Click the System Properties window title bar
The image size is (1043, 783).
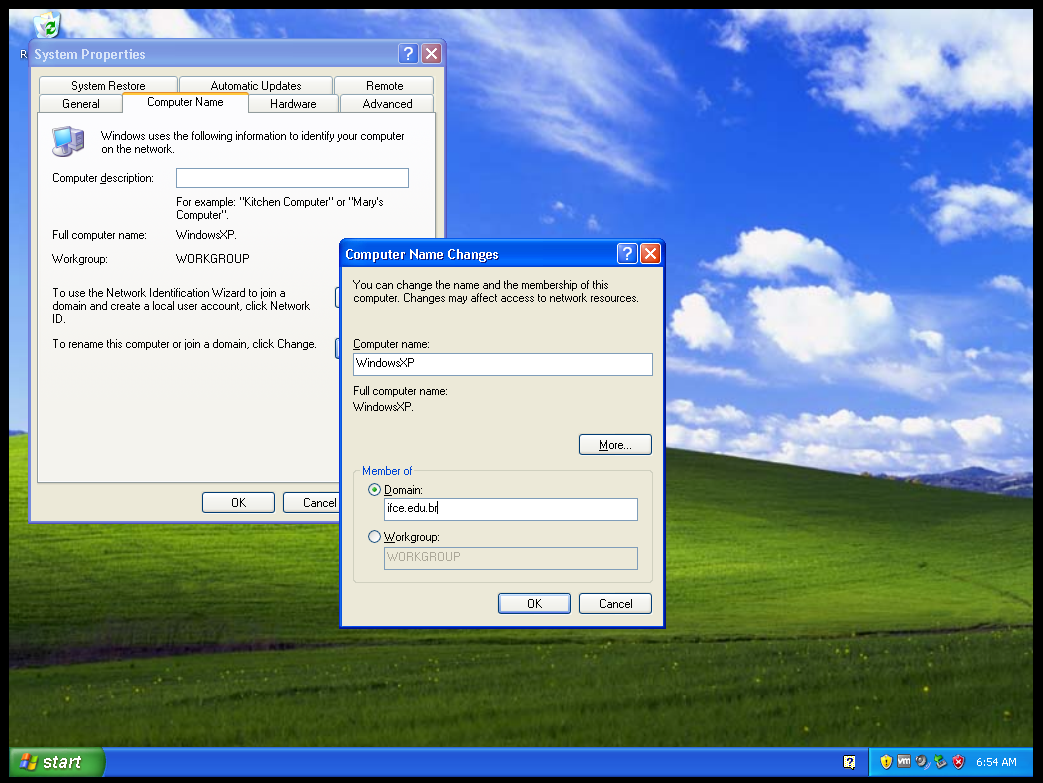click(x=213, y=54)
